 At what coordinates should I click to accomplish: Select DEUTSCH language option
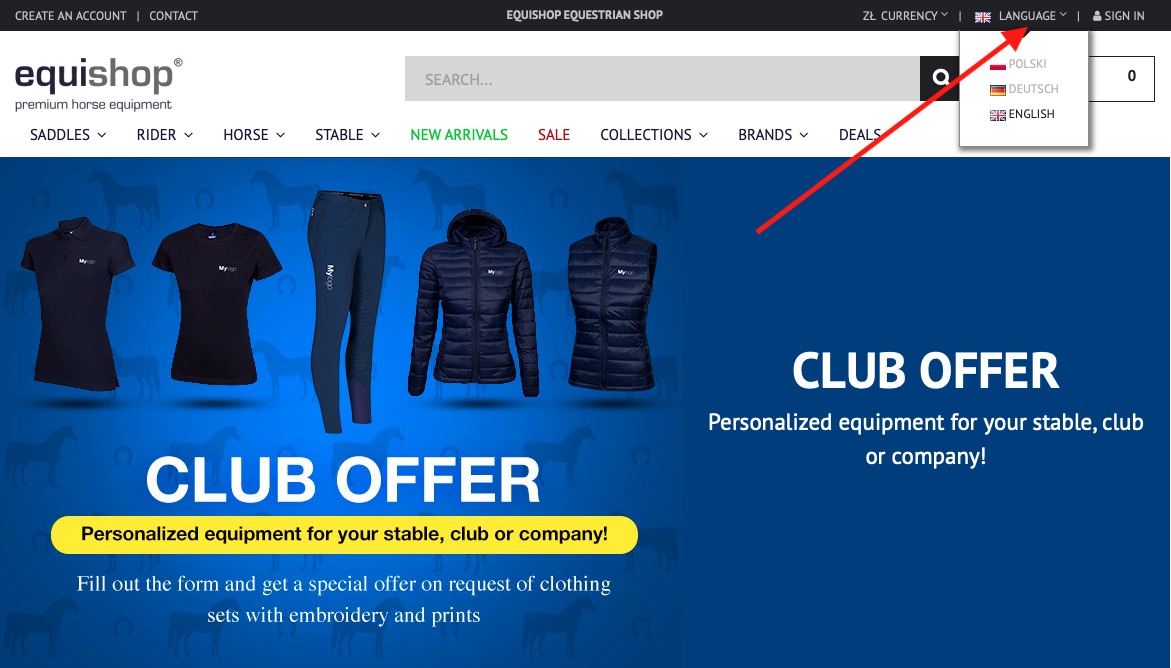point(1034,89)
